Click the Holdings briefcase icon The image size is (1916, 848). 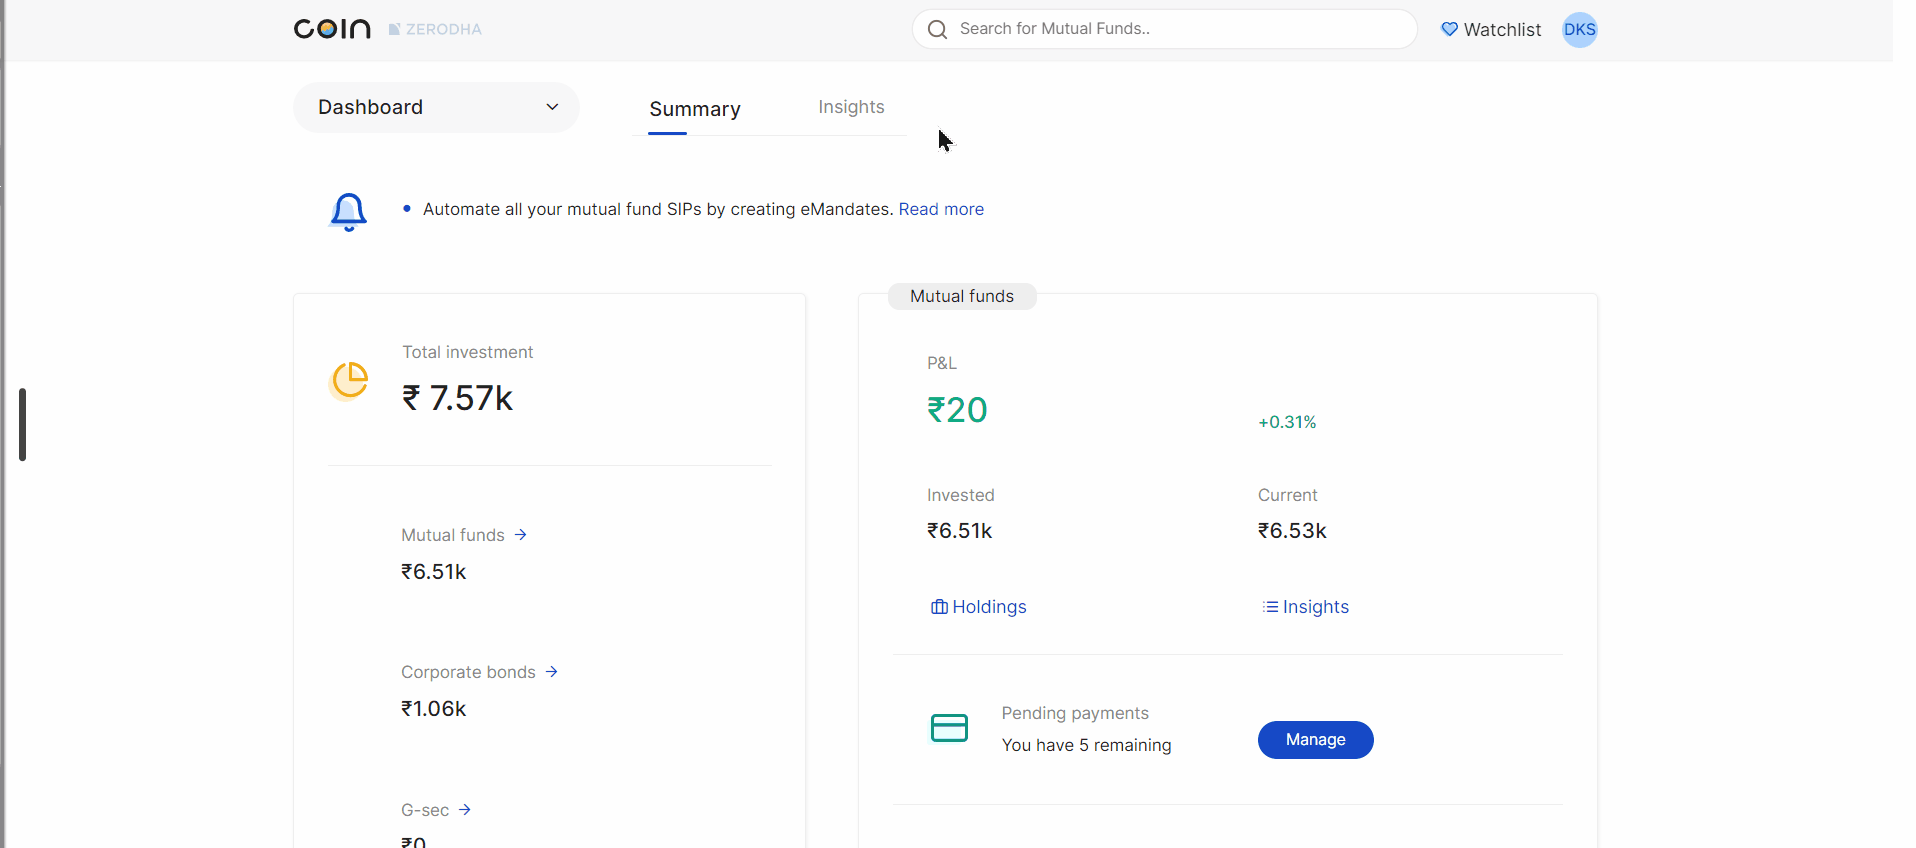[x=939, y=607]
